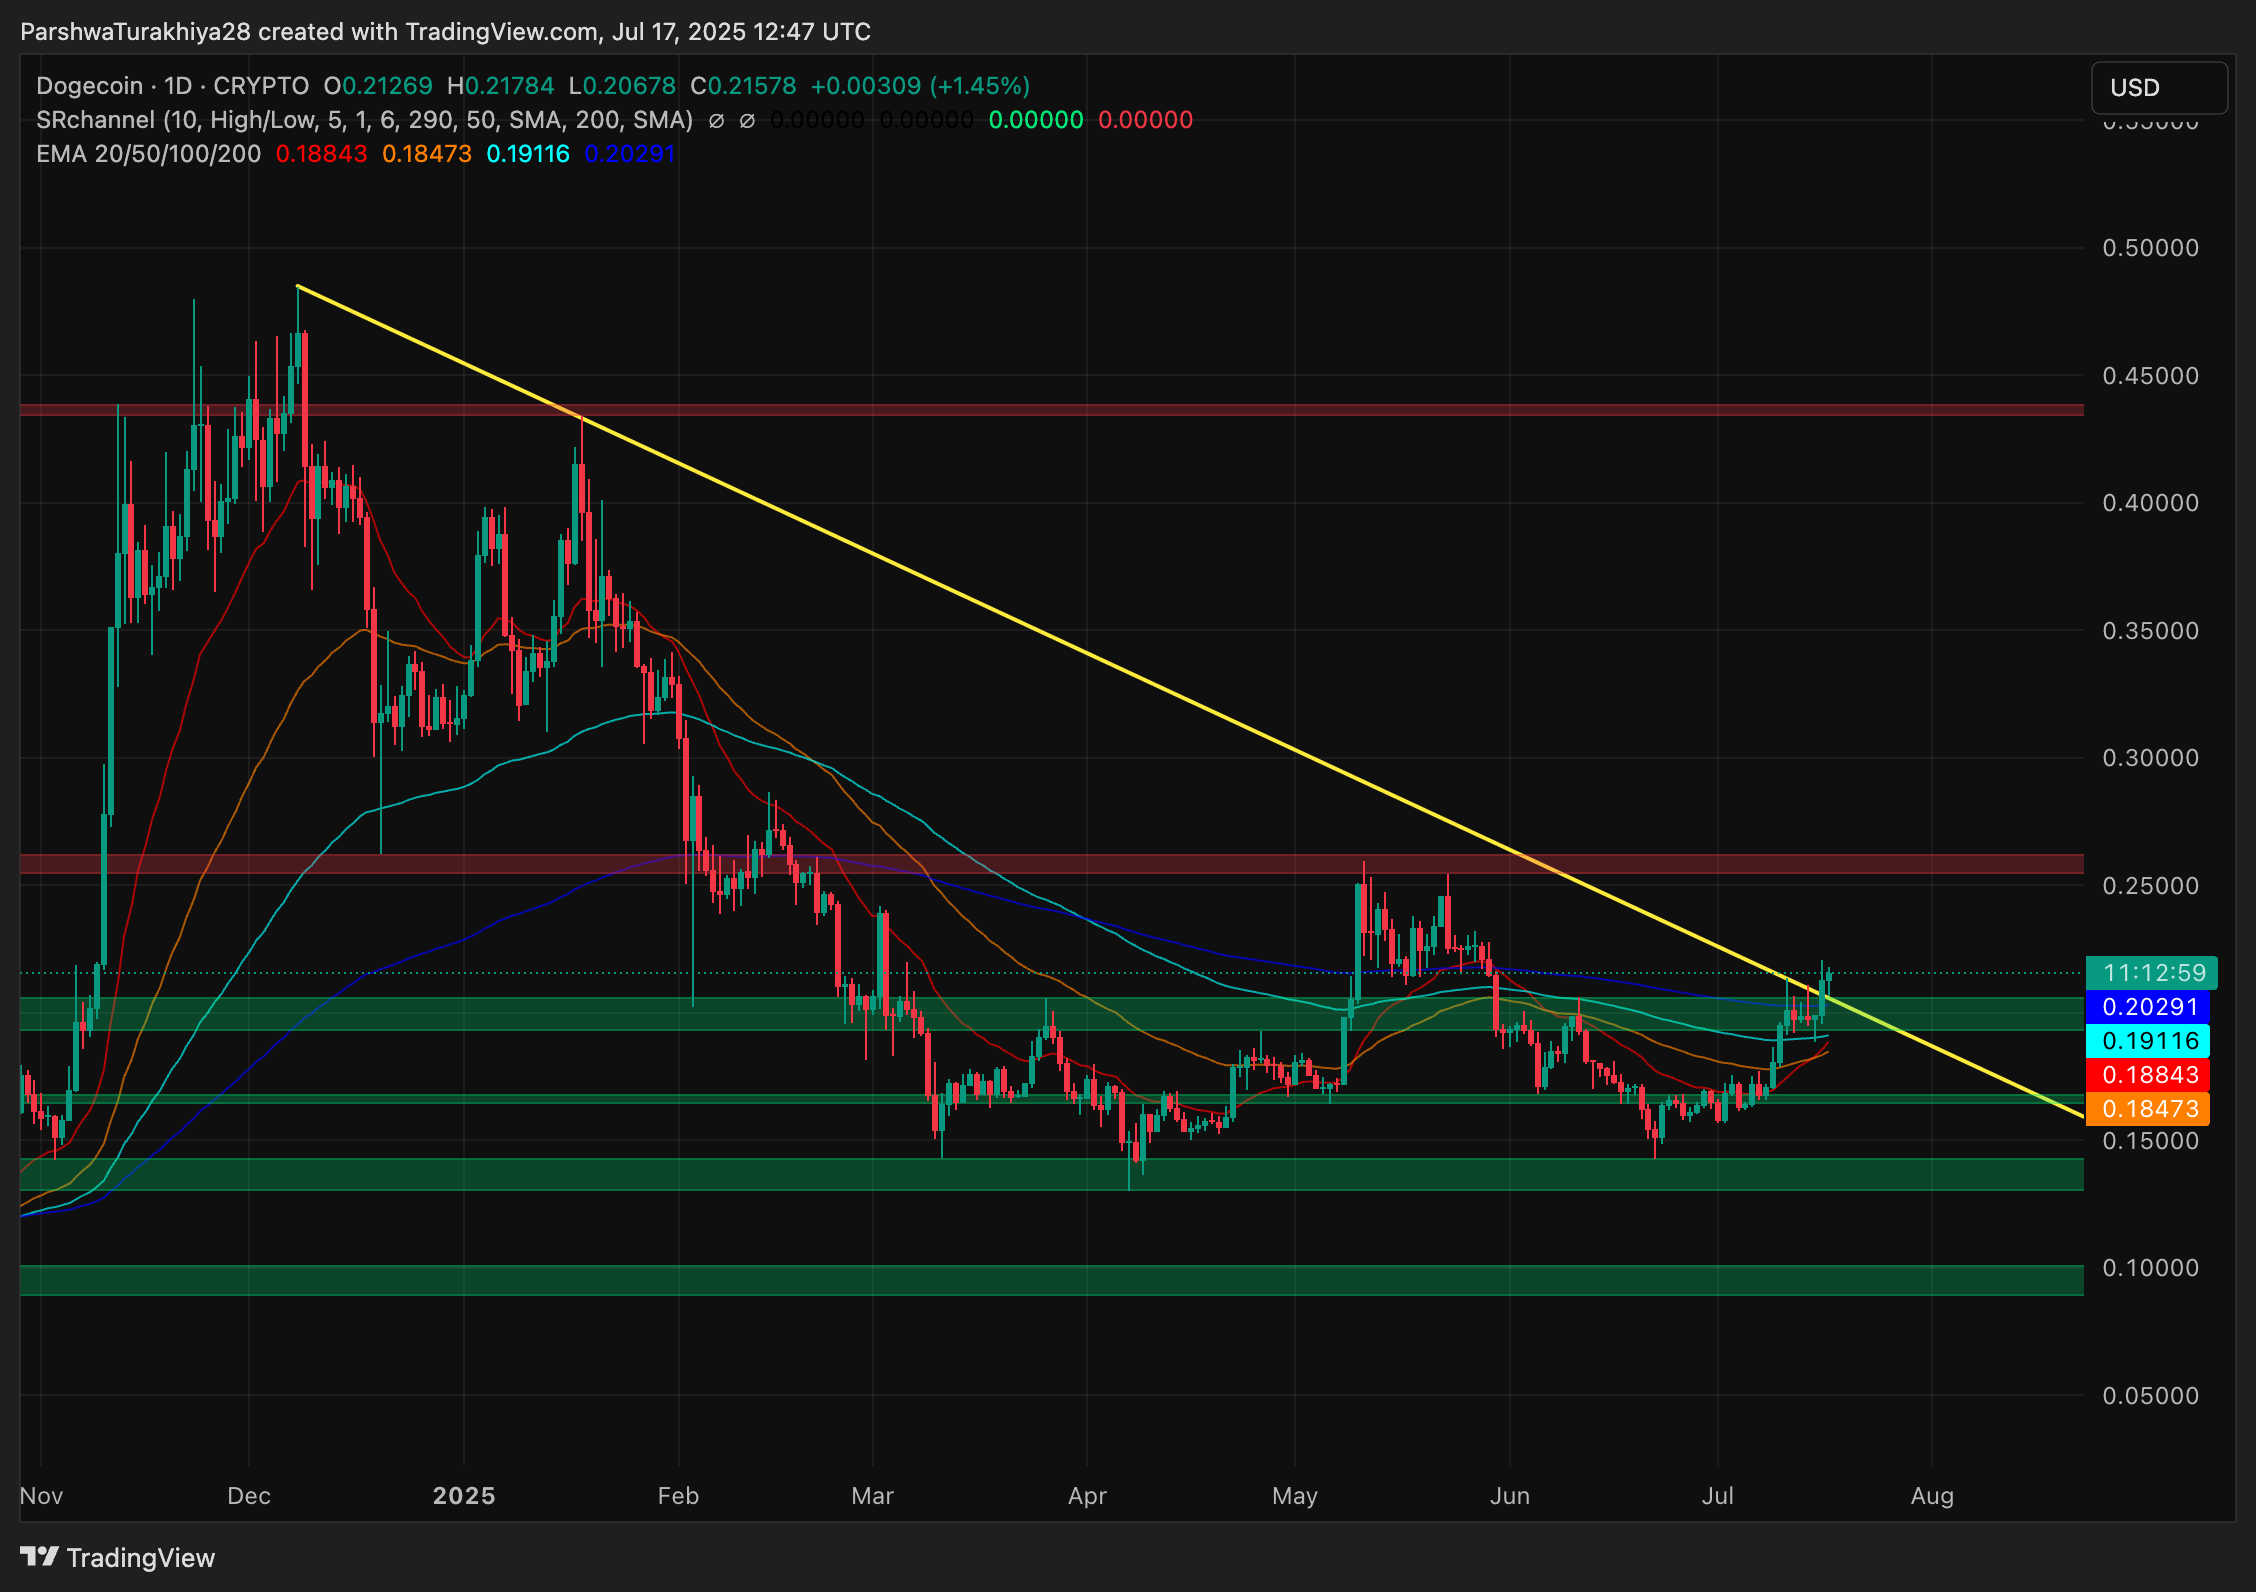Select the green support zone near 0.10
Screen dimensions: 2256x1592
(1052, 1280)
